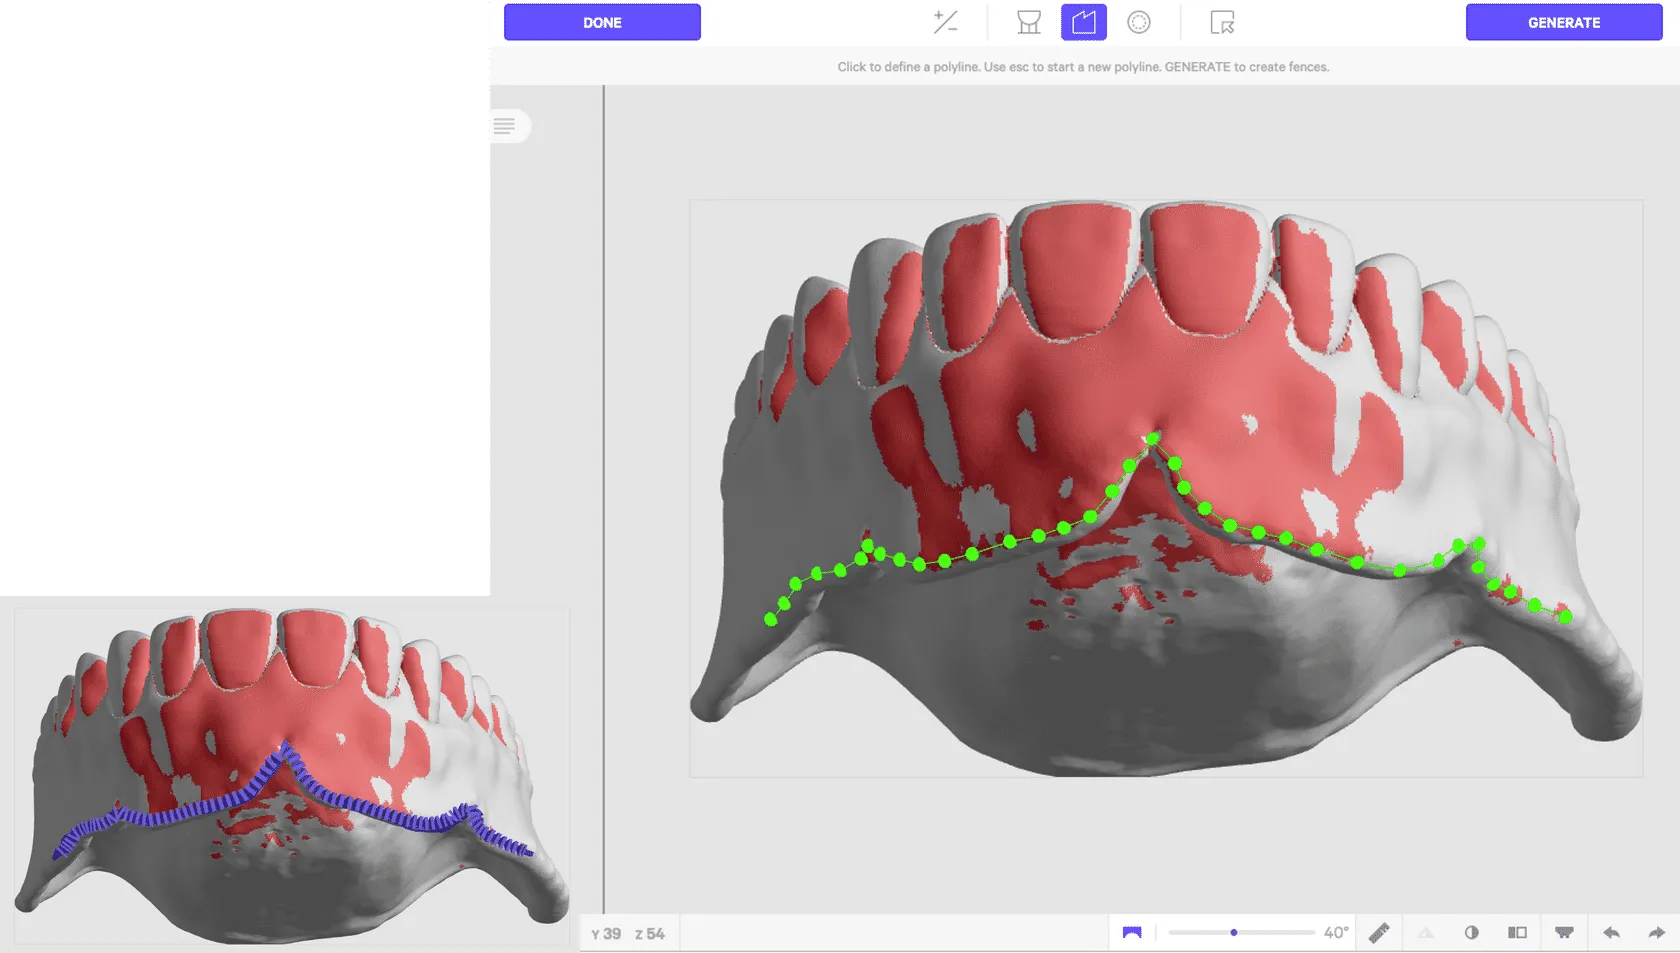
Task: Toggle the half-circle contrast view icon
Action: [1472, 932]
